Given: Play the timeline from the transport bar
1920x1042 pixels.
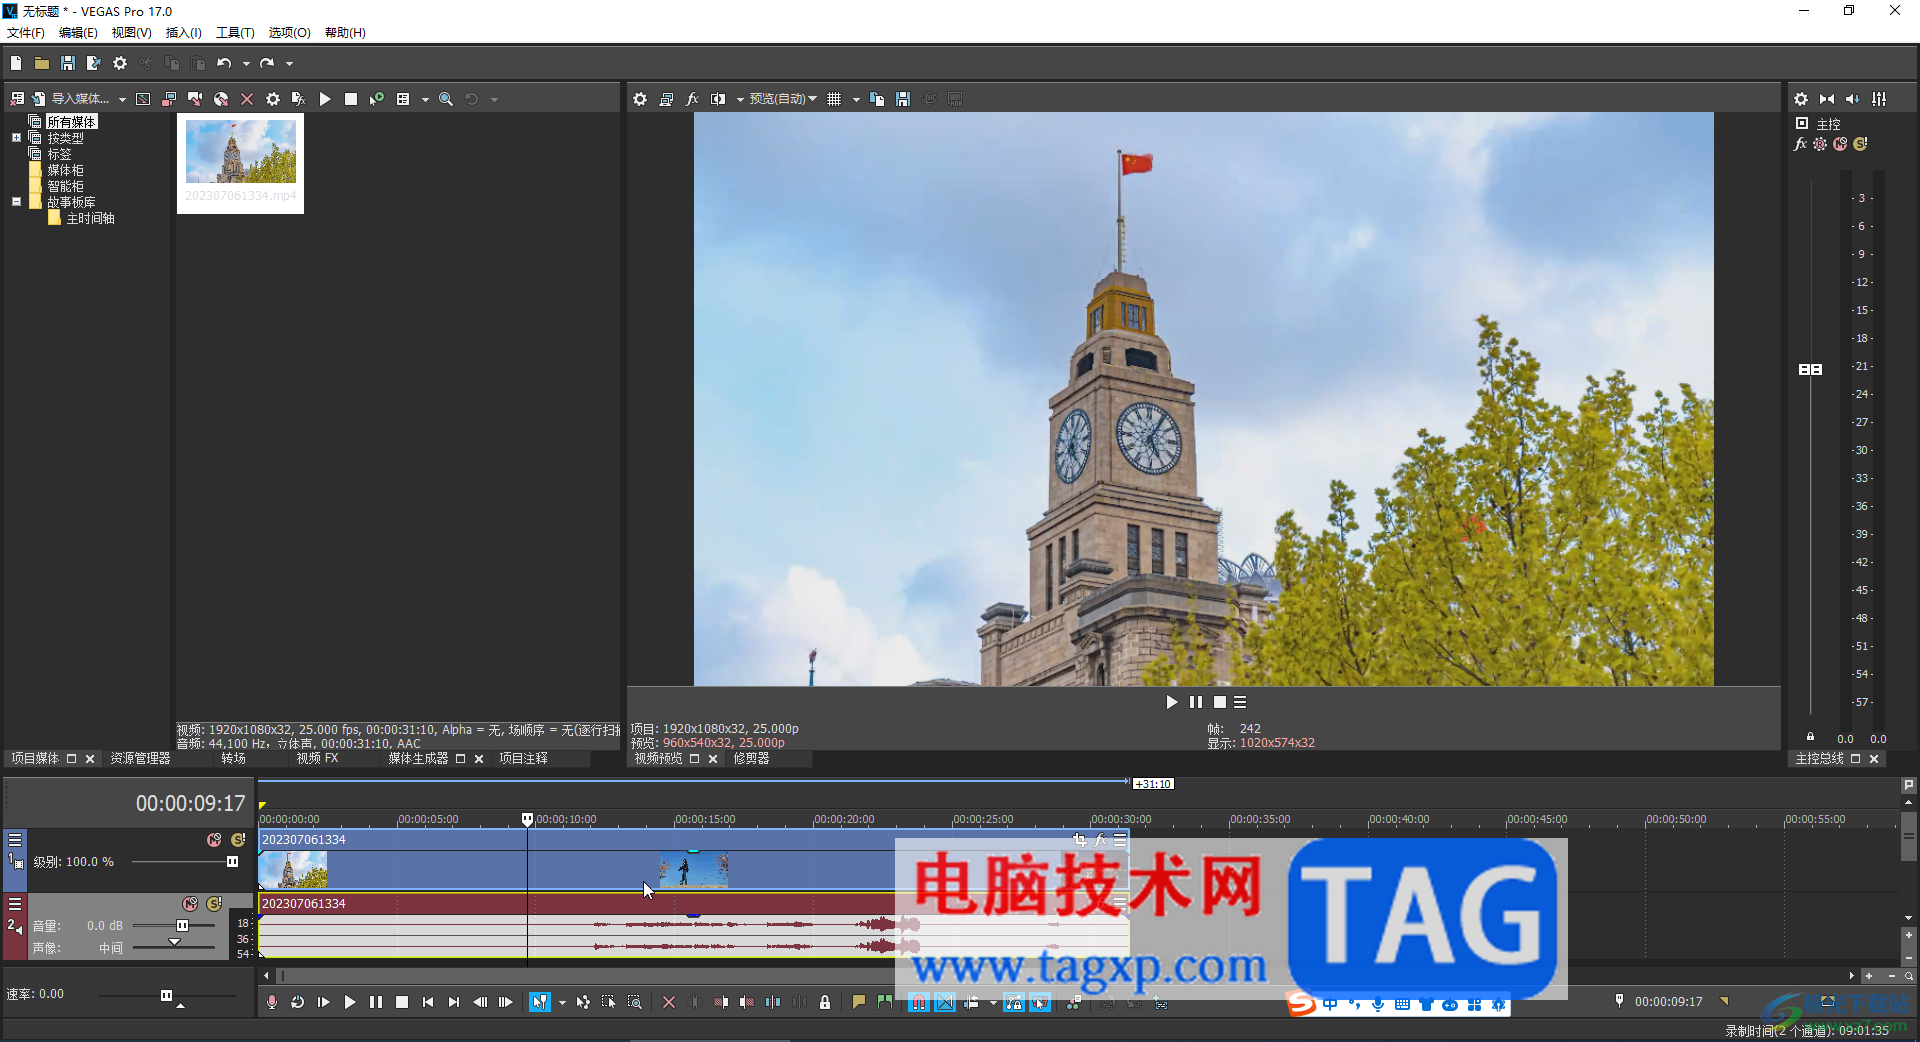Looking at the screenshot, I should (x=349, y=1002).
